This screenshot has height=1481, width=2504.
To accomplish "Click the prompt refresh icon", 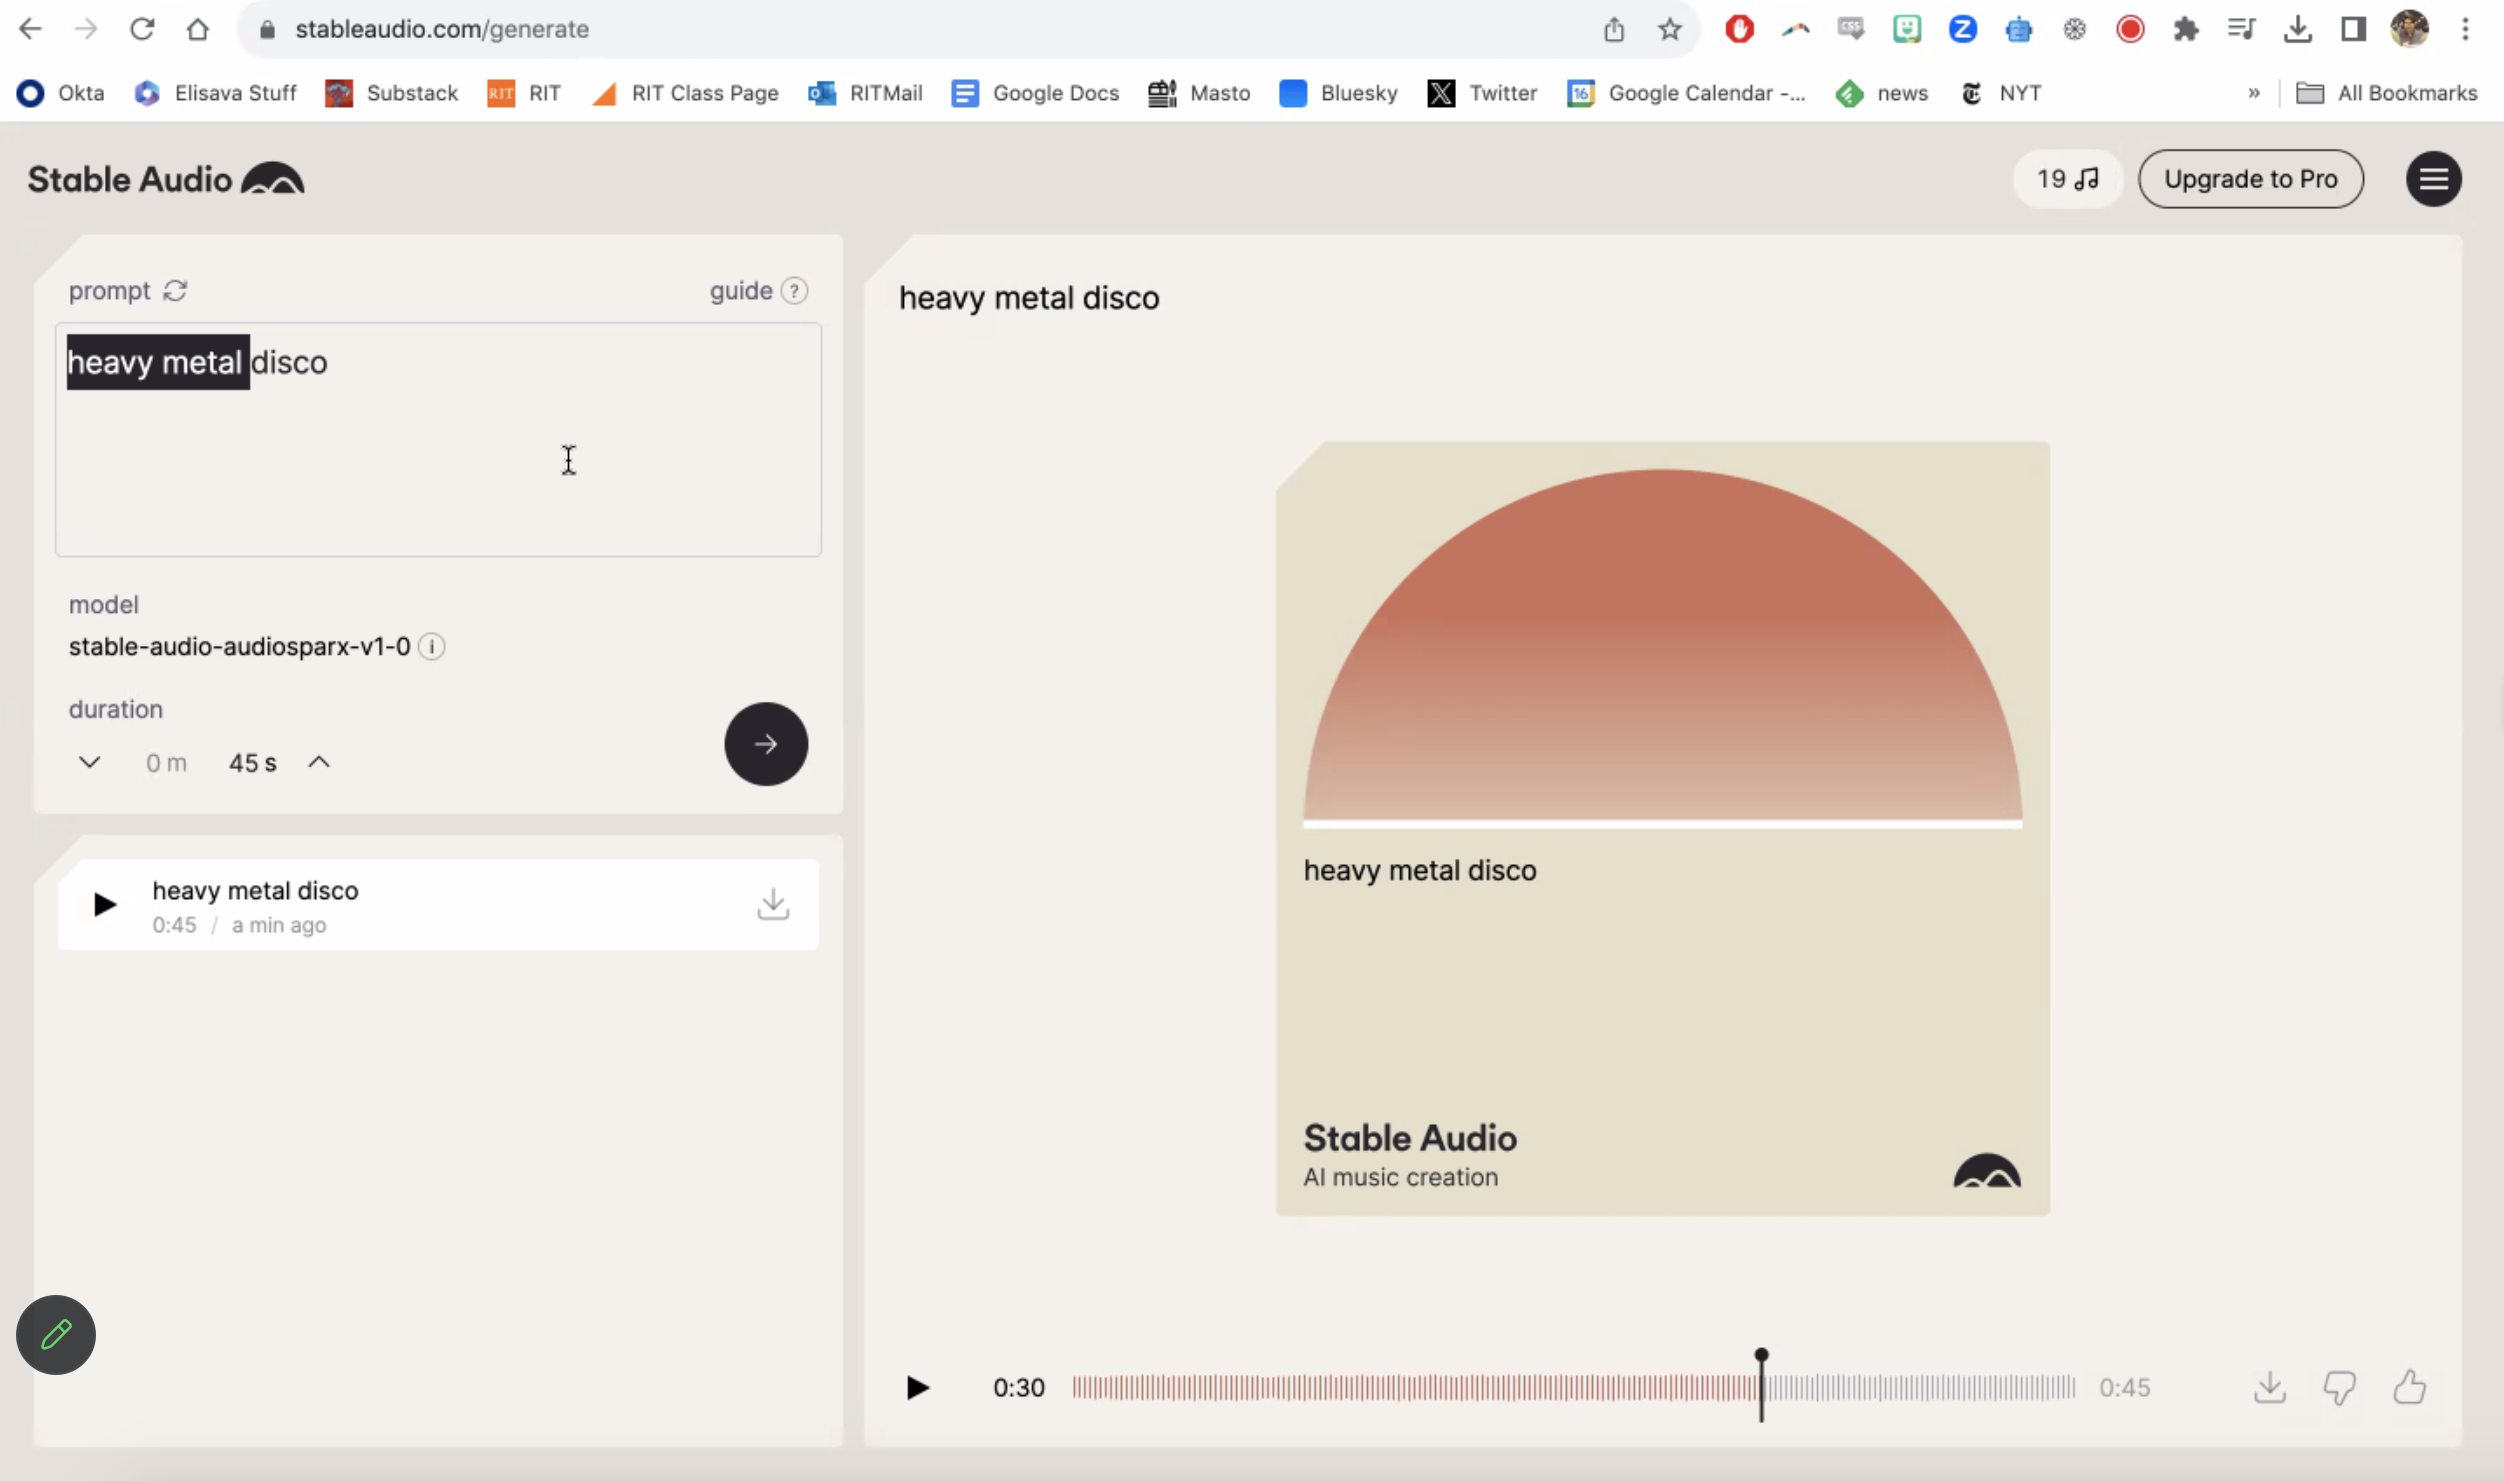I will (176, 291).
